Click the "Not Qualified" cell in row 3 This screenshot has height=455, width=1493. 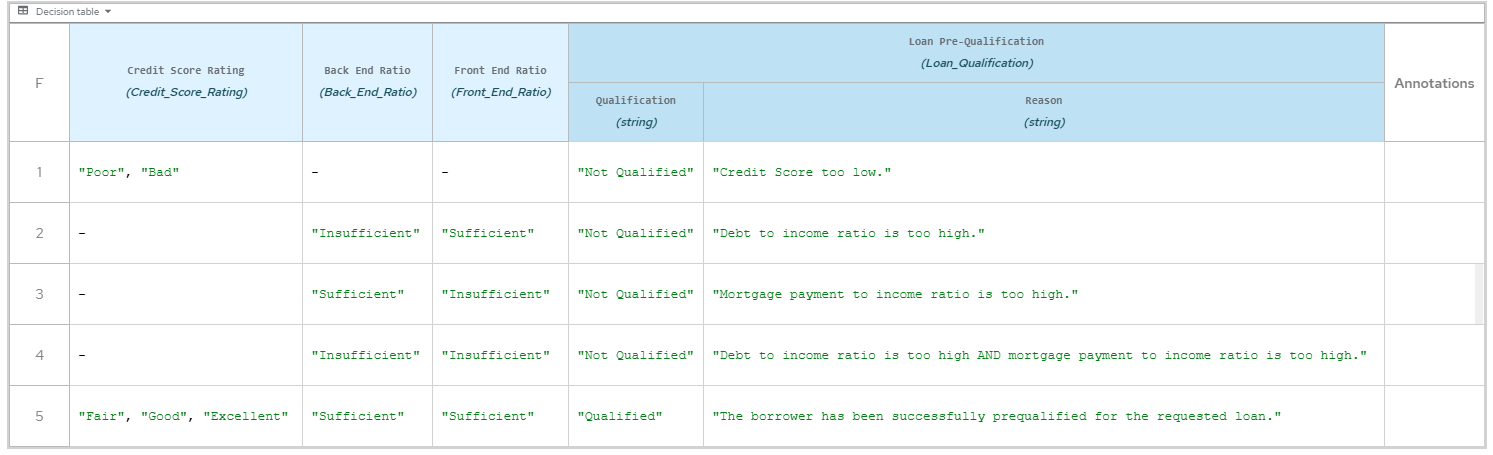[x=636, y=294]
